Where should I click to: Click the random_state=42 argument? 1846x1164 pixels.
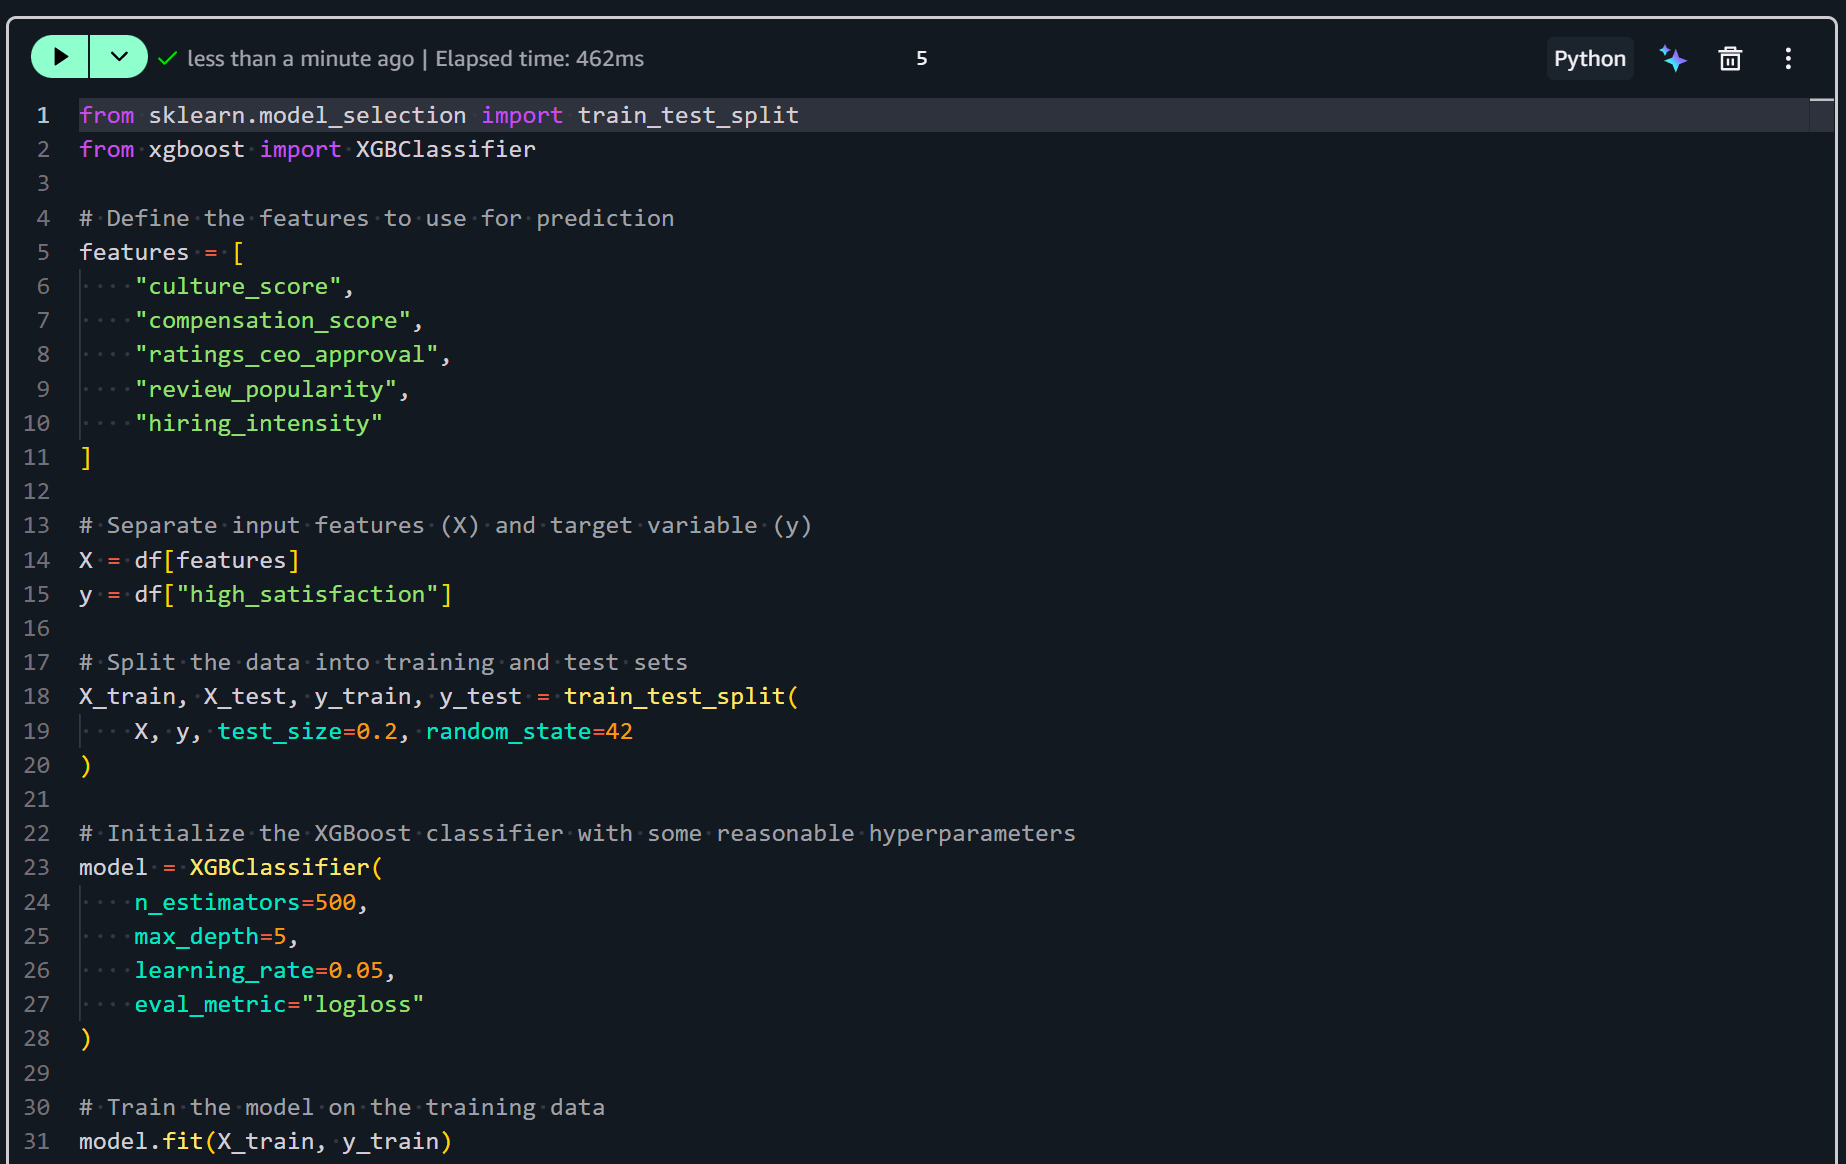coord(529,731)
